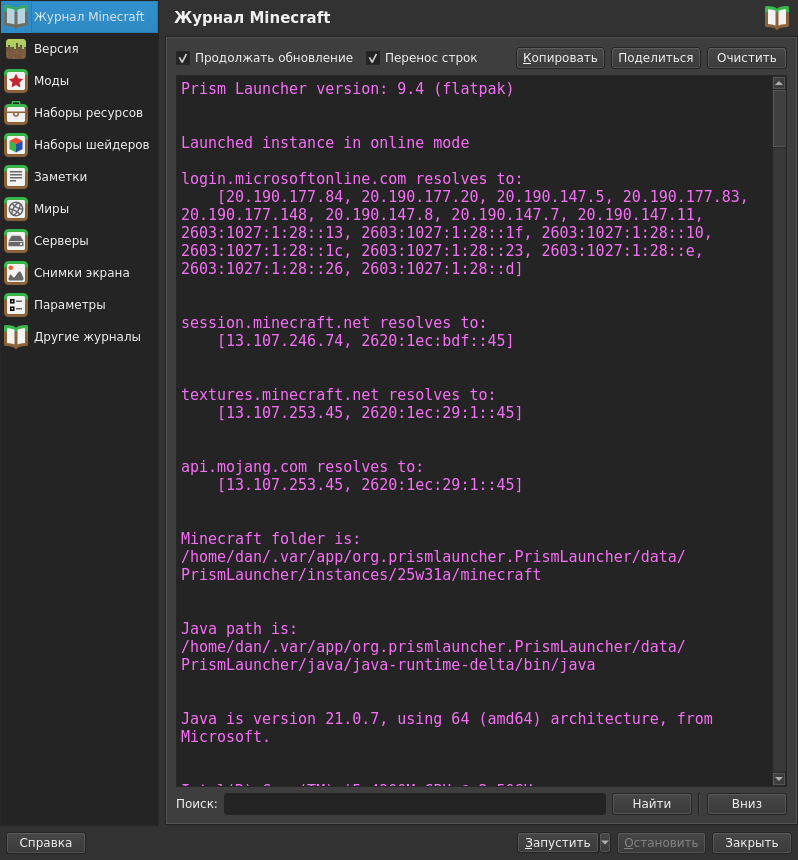Click the Моды star icon in sidebar

[x=16, y=81]
